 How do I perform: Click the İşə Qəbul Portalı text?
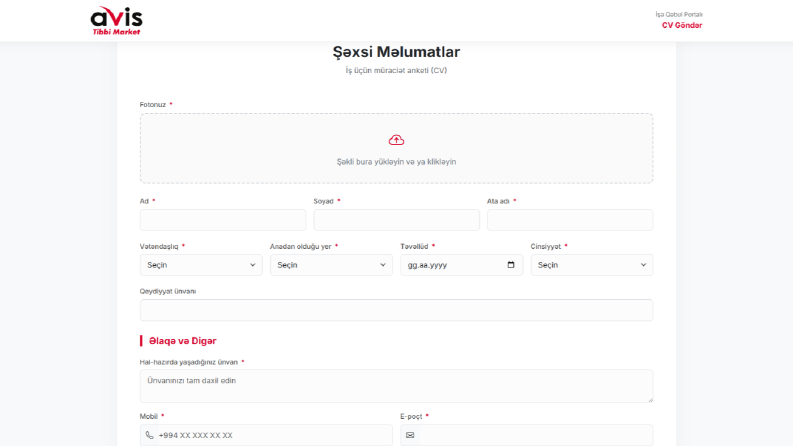[679, 15]
